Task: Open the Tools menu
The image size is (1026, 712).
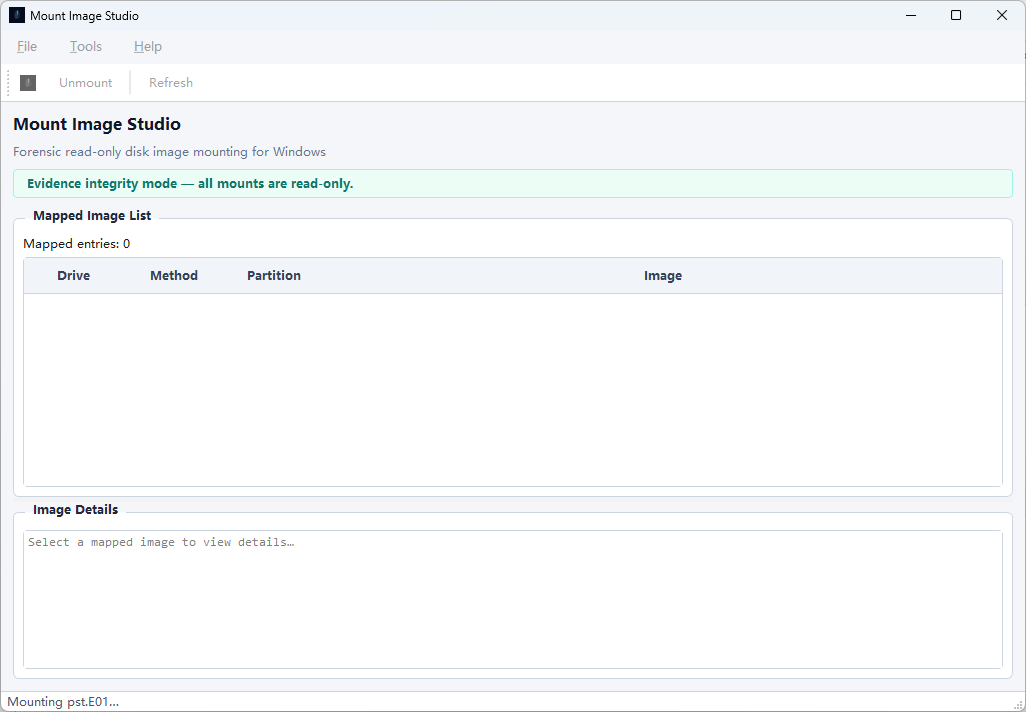Action: [x=86, y=46]
